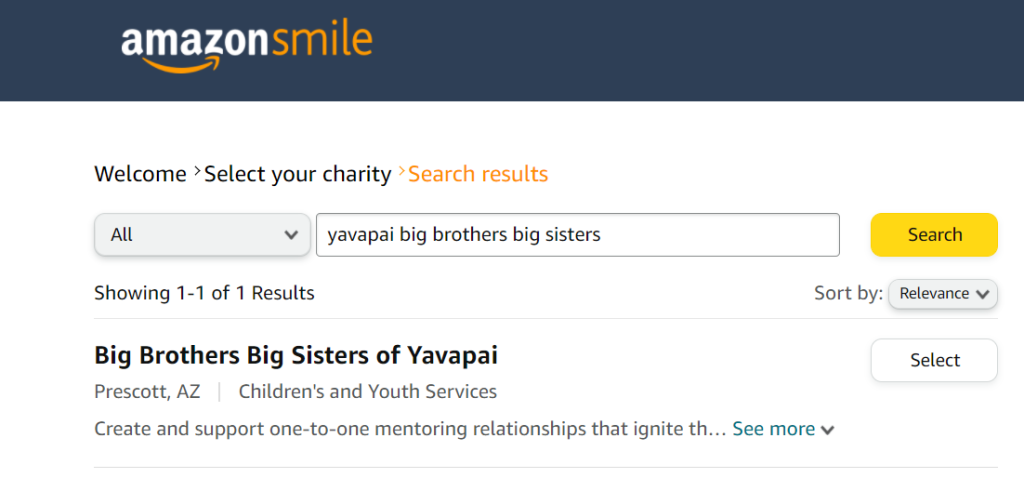Click the chevron after the Welcome breadcrumb
The image size is (1024, 491).
click(196, 172)
